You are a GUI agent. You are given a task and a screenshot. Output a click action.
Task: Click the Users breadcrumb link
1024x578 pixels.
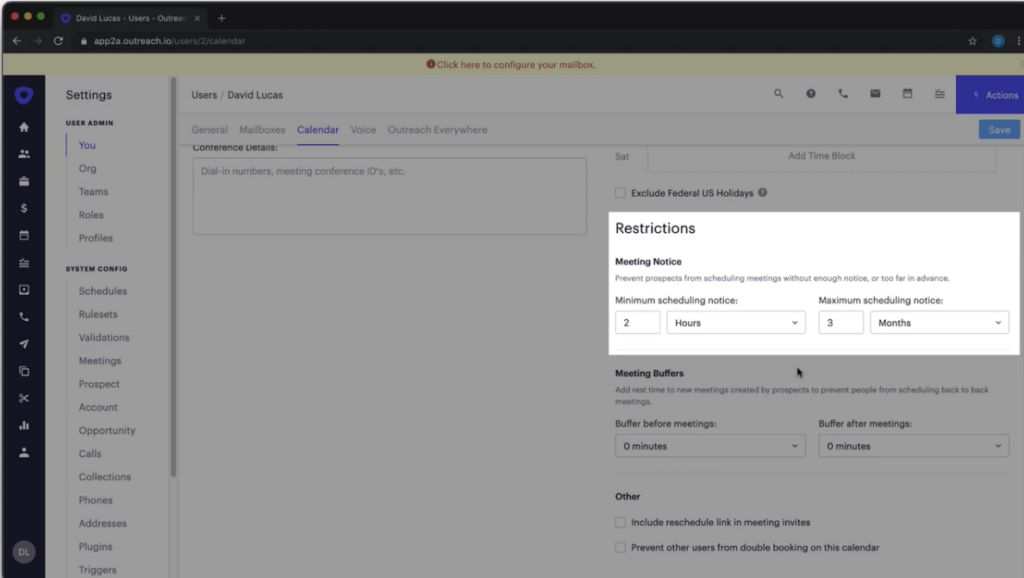point(204,95)
